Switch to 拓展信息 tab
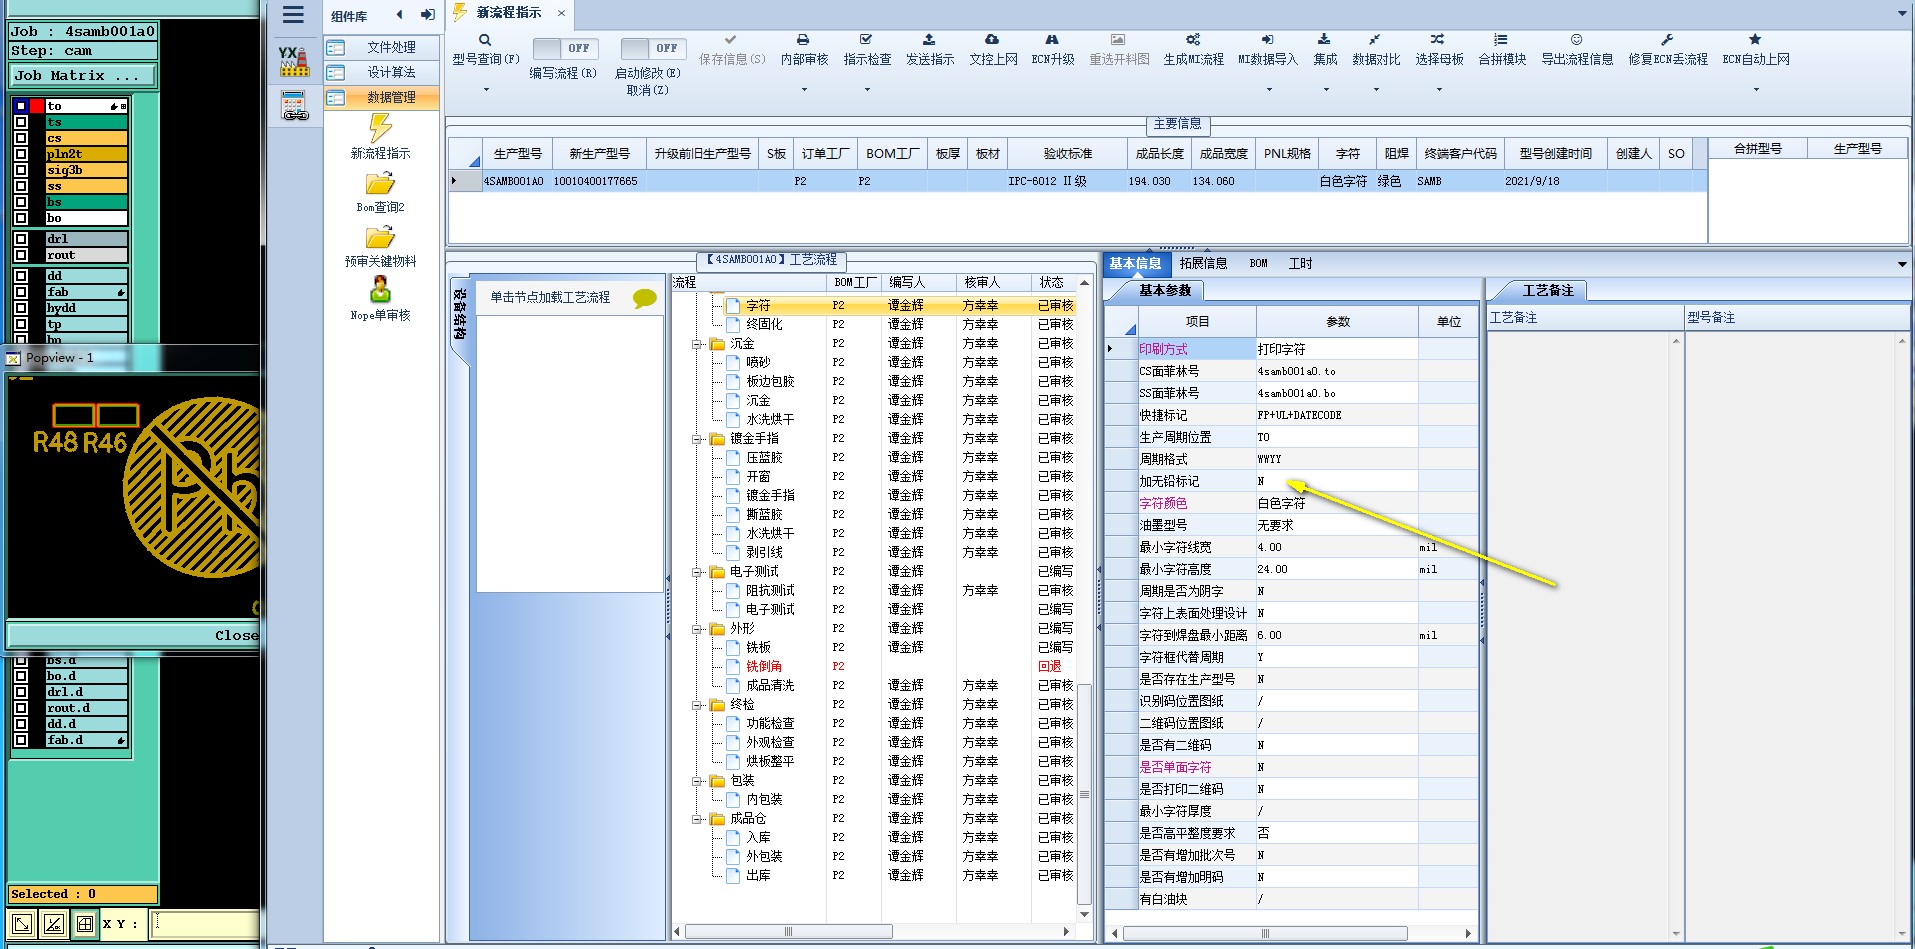The width and height of the screenshot is (1915, 949). 1203,263
